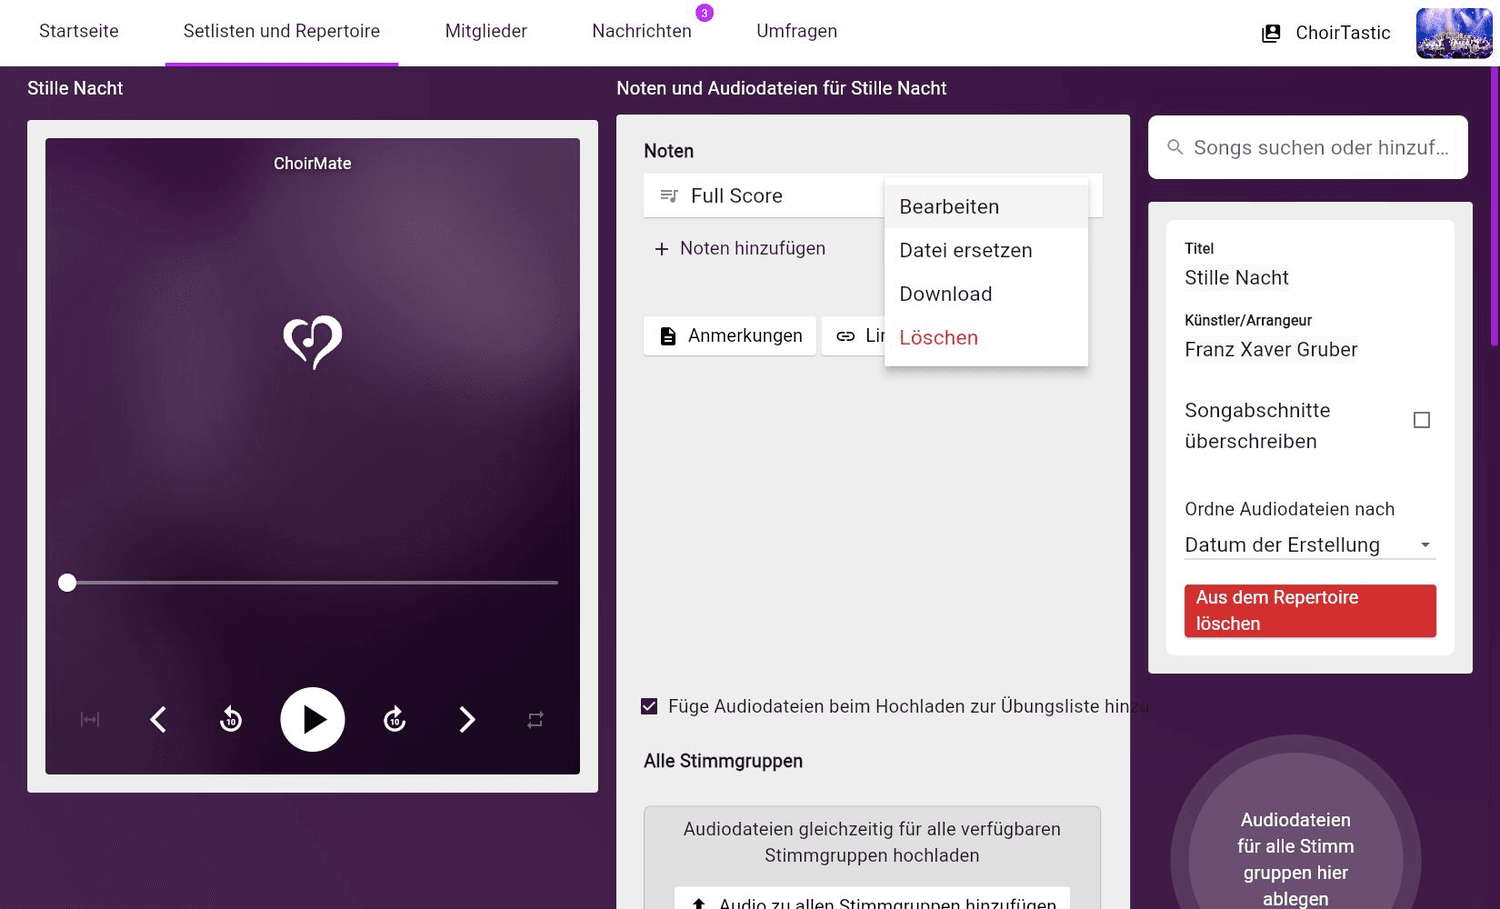Screen dimensions: 1500x909
Task: Select Bearbeiten from context menu
Action: coord(986,207)
